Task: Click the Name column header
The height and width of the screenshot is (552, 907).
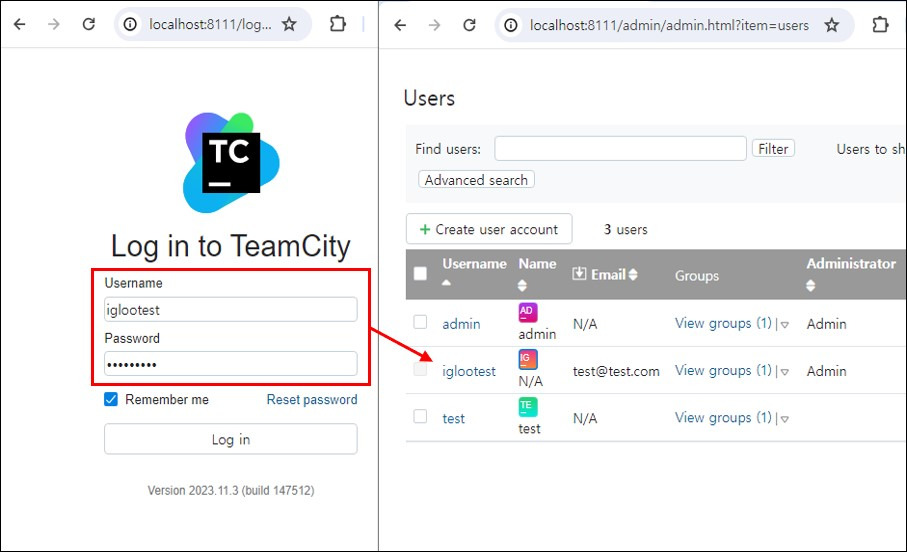Action: click(x=537, y=264)
